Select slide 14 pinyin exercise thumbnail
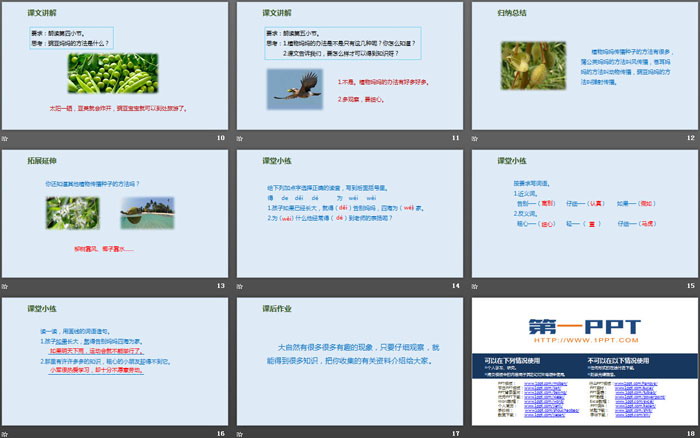The width and height of the screenshot is (700, 438). (x=350, y=214)
